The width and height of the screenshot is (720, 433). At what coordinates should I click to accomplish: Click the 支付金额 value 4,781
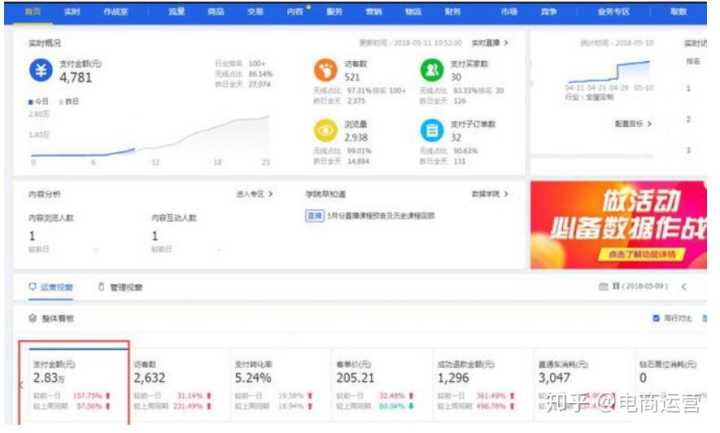tap(76, 78)
